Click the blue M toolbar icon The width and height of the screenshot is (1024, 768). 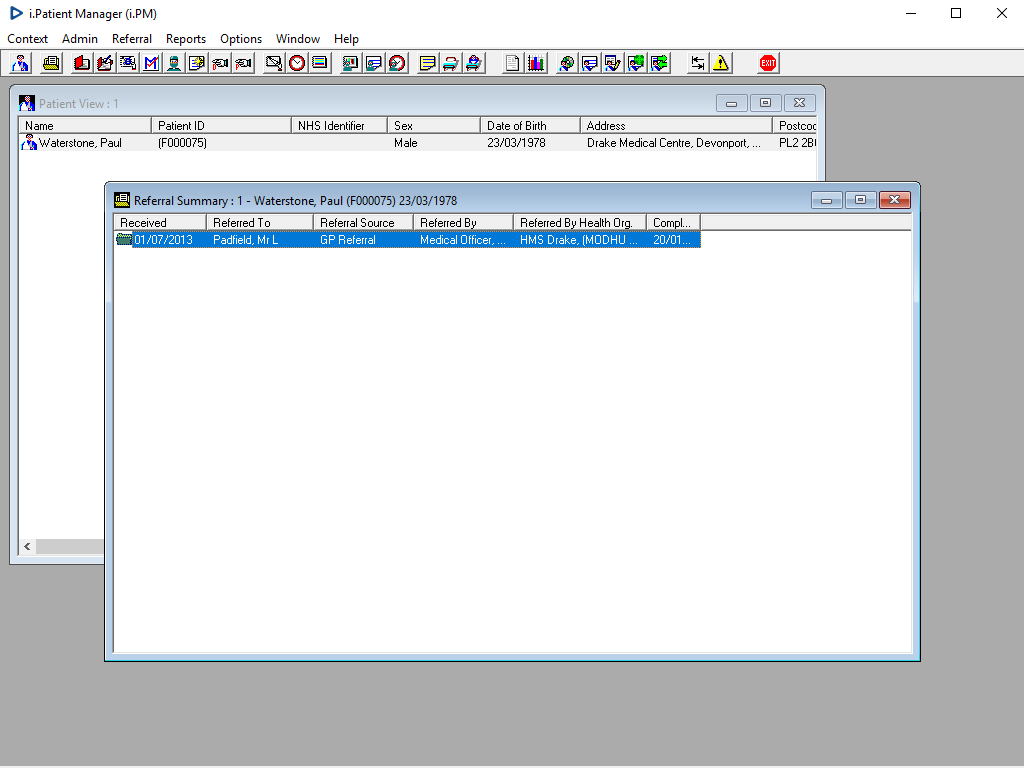point(151,63)
